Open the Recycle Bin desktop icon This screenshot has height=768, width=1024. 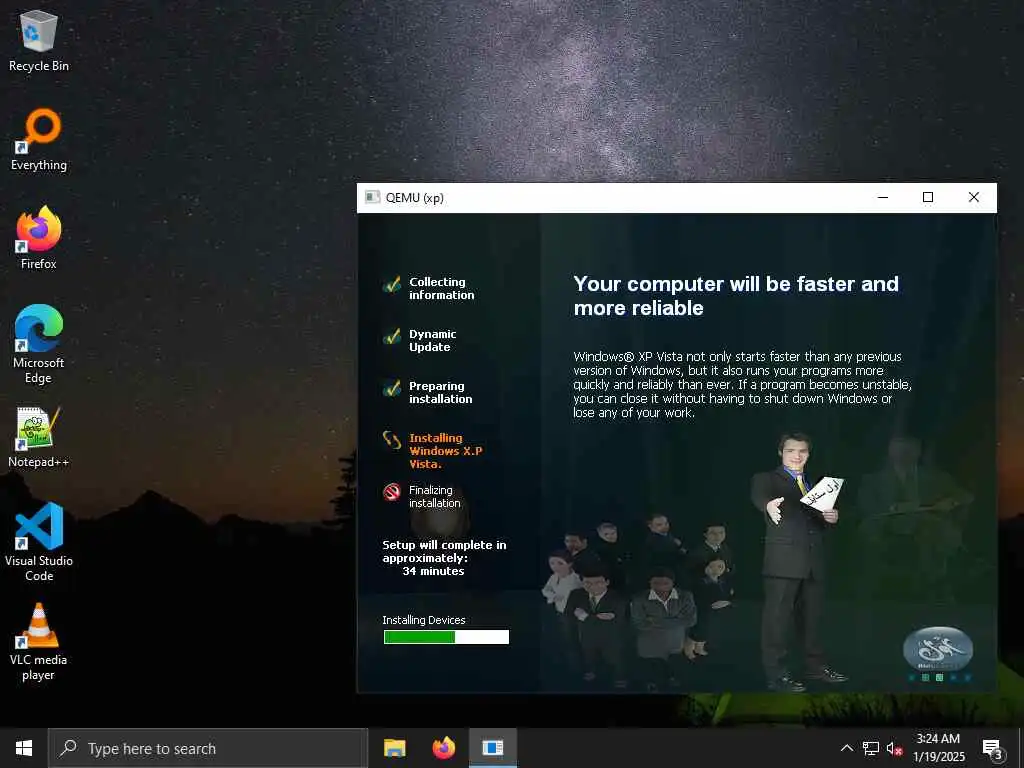pyautogui.click(x=39, y=41)
